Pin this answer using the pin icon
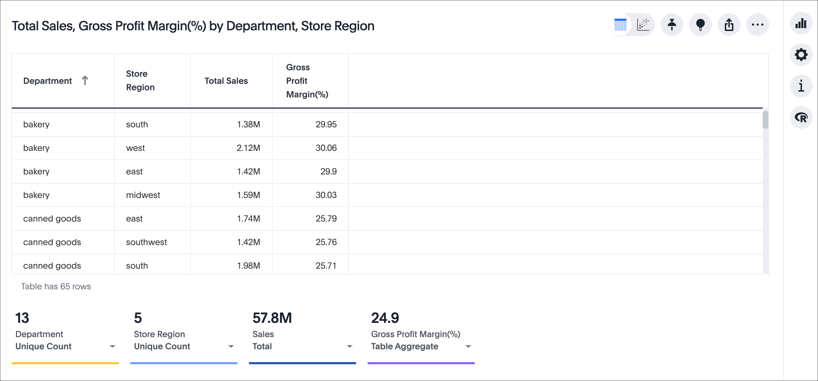This screenshot has height=381, width=818. point(672,25)
